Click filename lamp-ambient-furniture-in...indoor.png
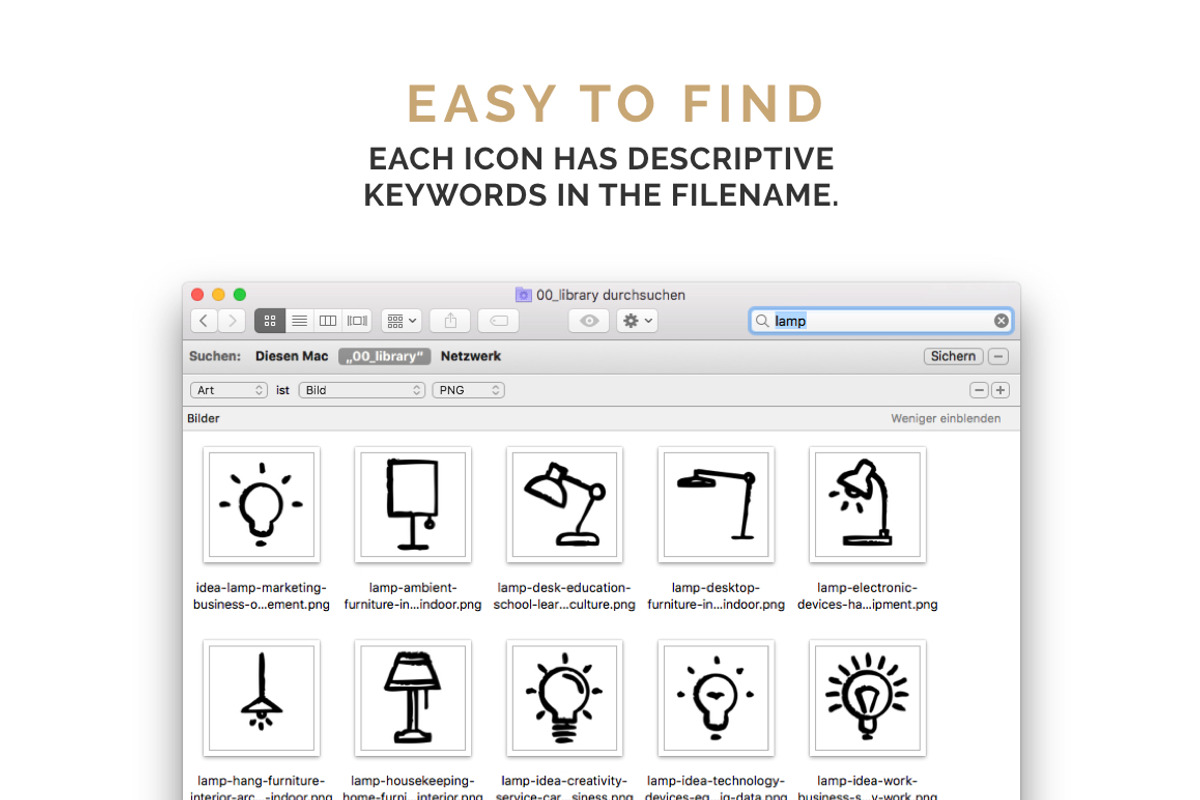Screen dimensions: 1200x800 [413, 596]
